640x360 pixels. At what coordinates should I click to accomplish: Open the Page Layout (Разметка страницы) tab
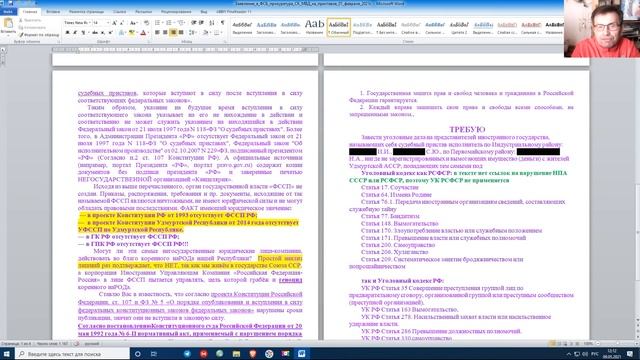(86, 12)
